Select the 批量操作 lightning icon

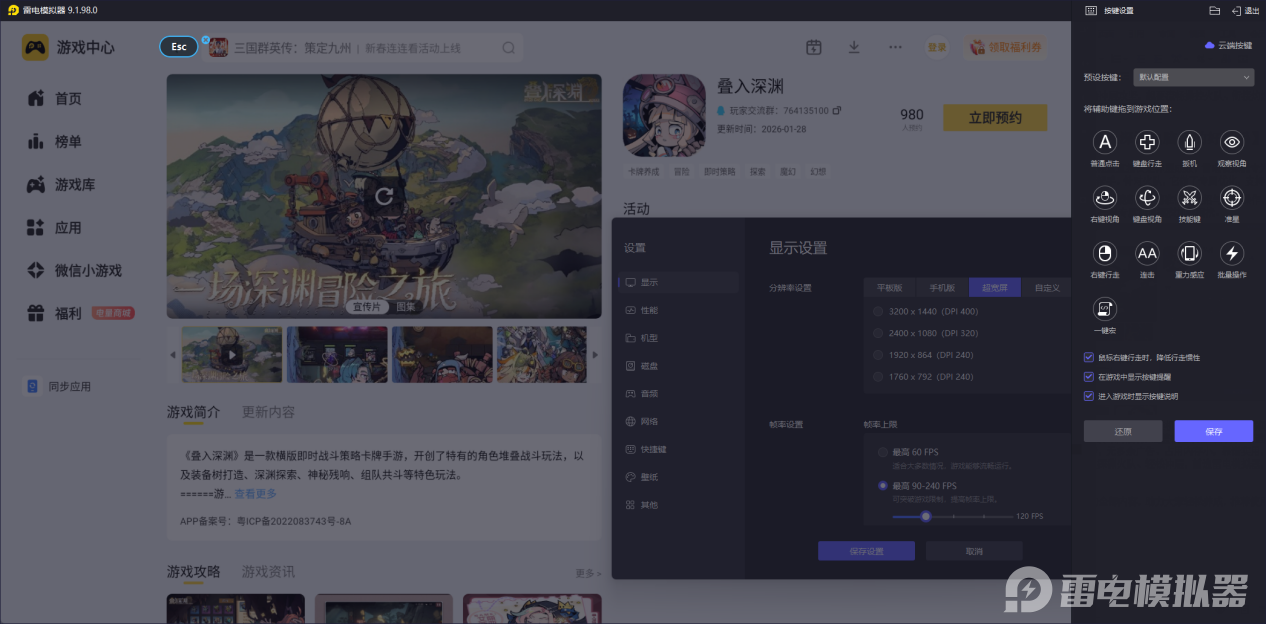coord(1233,253)
